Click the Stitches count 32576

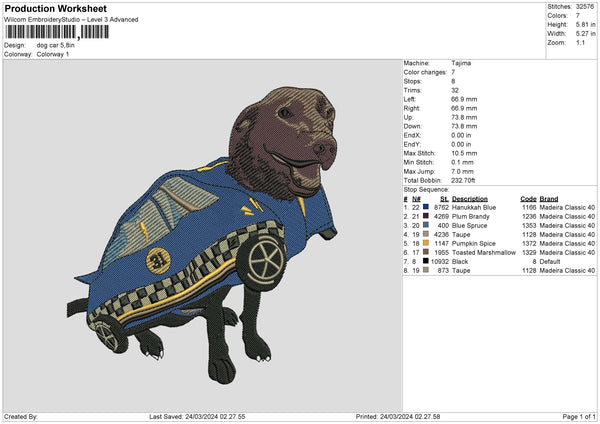click(585, 8)
